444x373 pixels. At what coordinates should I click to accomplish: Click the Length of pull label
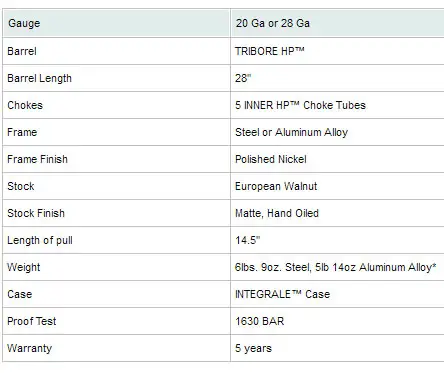[40, 240]
